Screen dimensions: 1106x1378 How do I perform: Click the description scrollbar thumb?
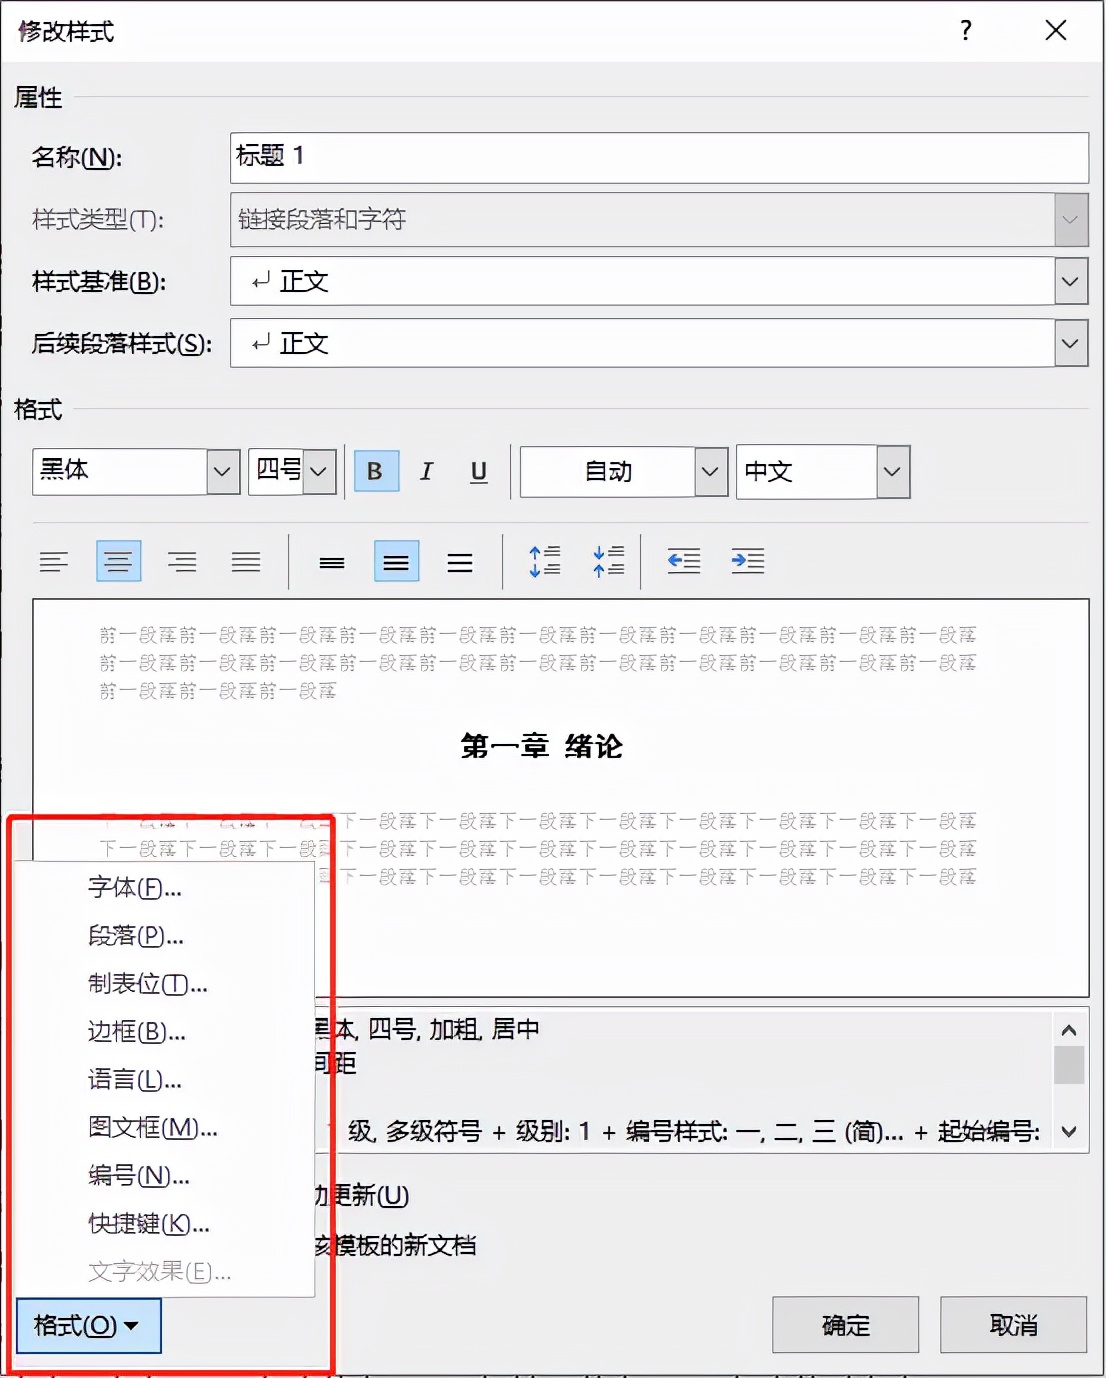tap(1069, 1065)
